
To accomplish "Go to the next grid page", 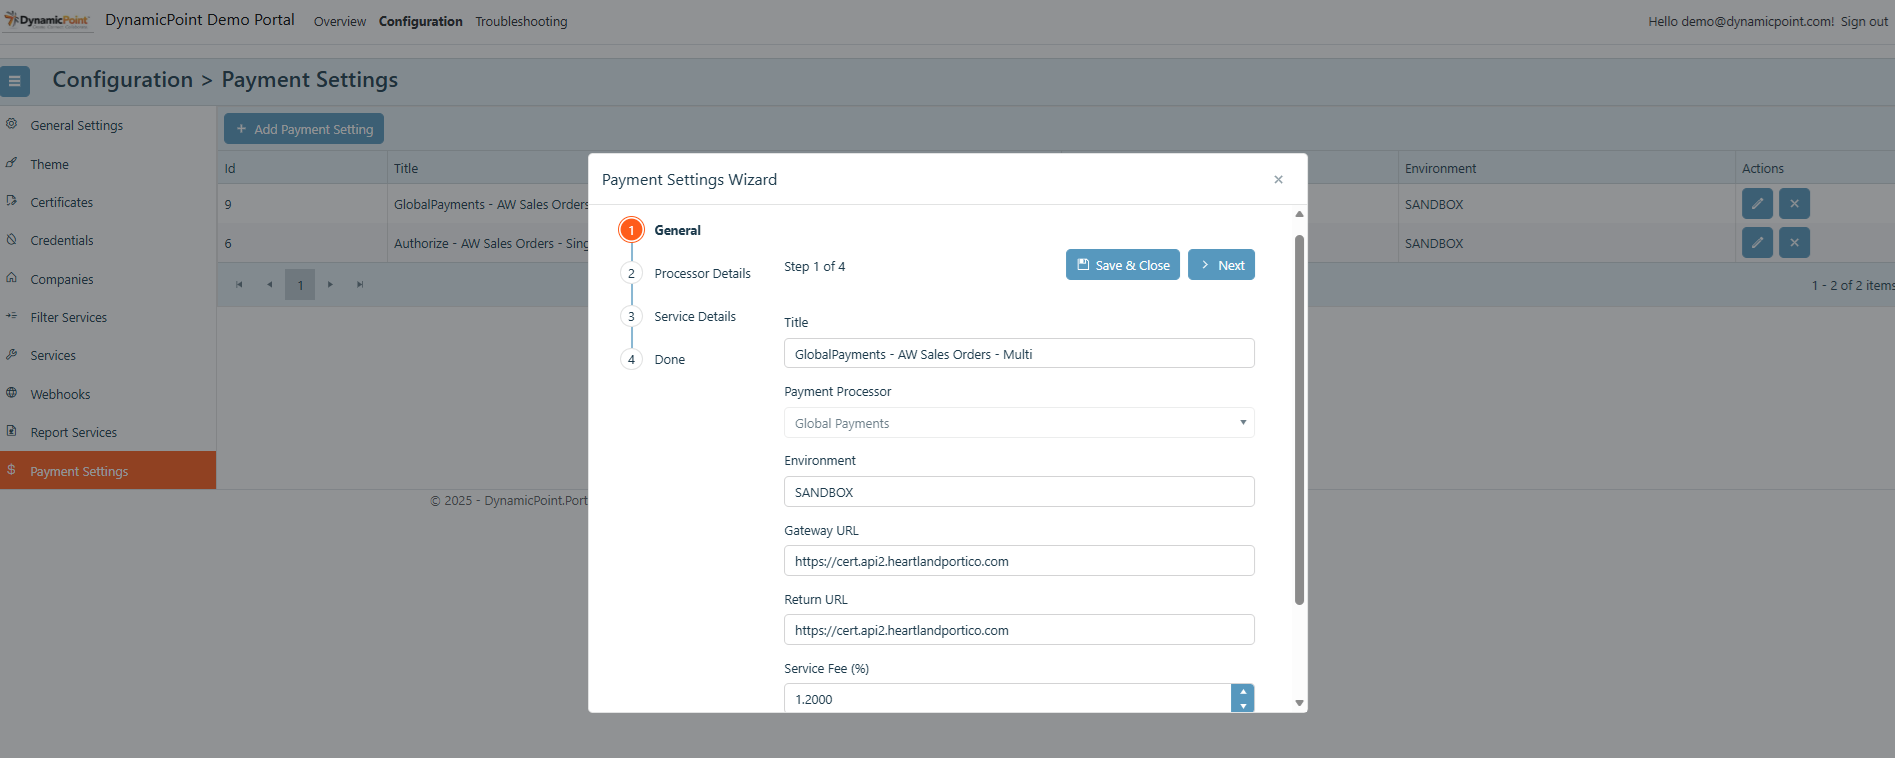I will click(330, 285).
